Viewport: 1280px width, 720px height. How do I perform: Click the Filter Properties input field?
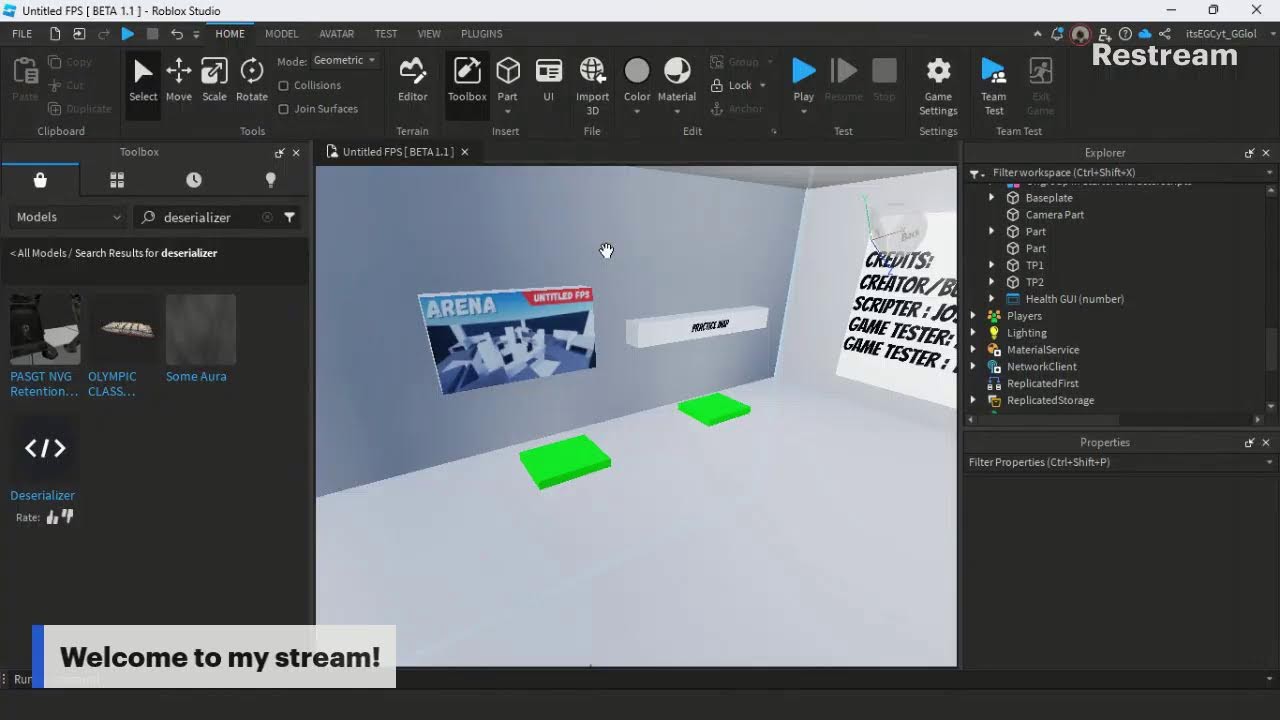point(1118,462)
